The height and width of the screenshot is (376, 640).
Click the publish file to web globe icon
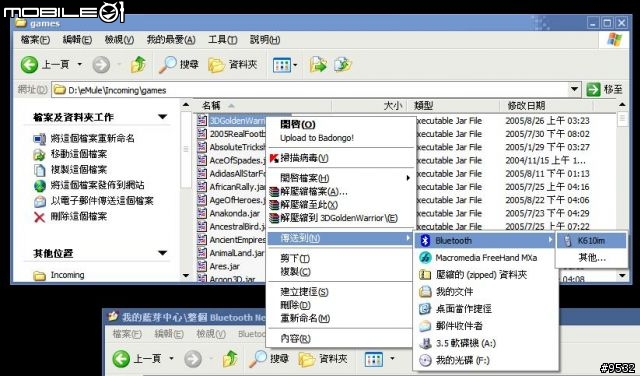(40, 186)
